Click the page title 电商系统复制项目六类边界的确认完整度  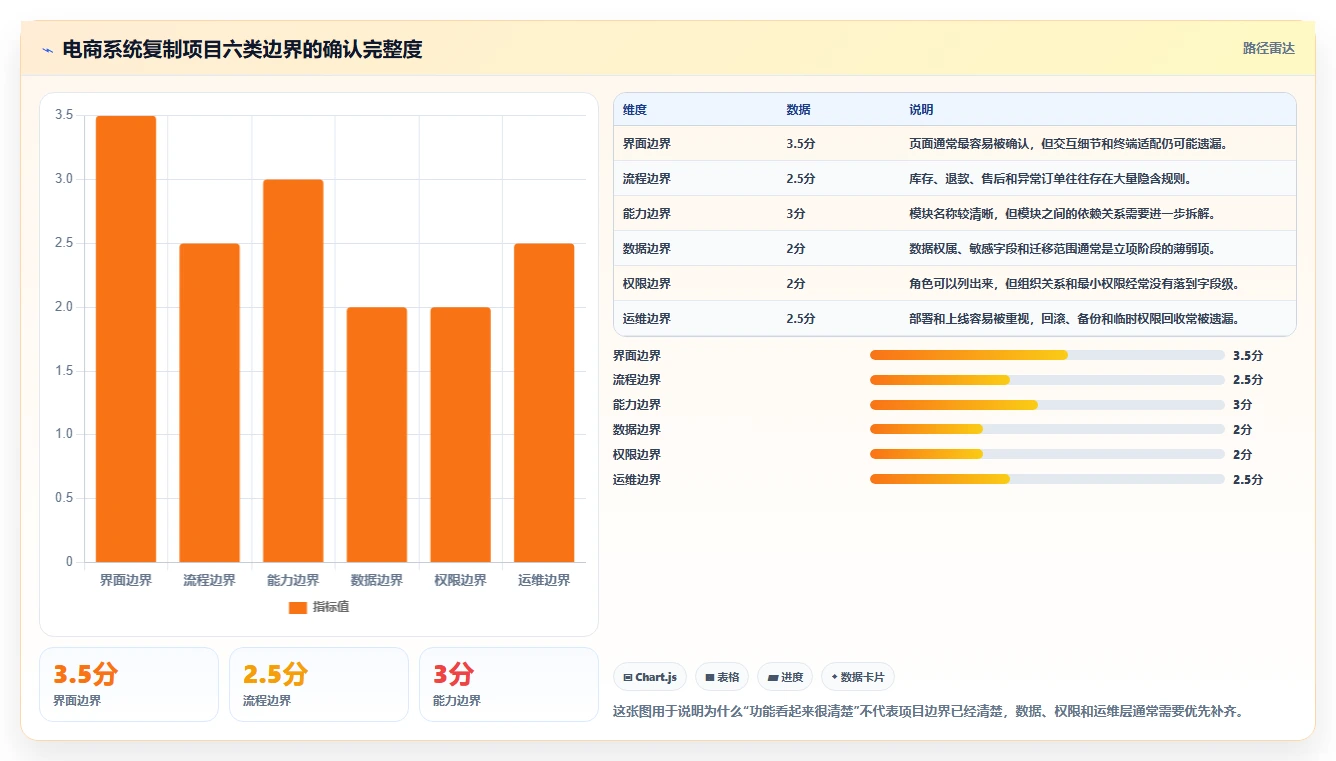(242, 49)
